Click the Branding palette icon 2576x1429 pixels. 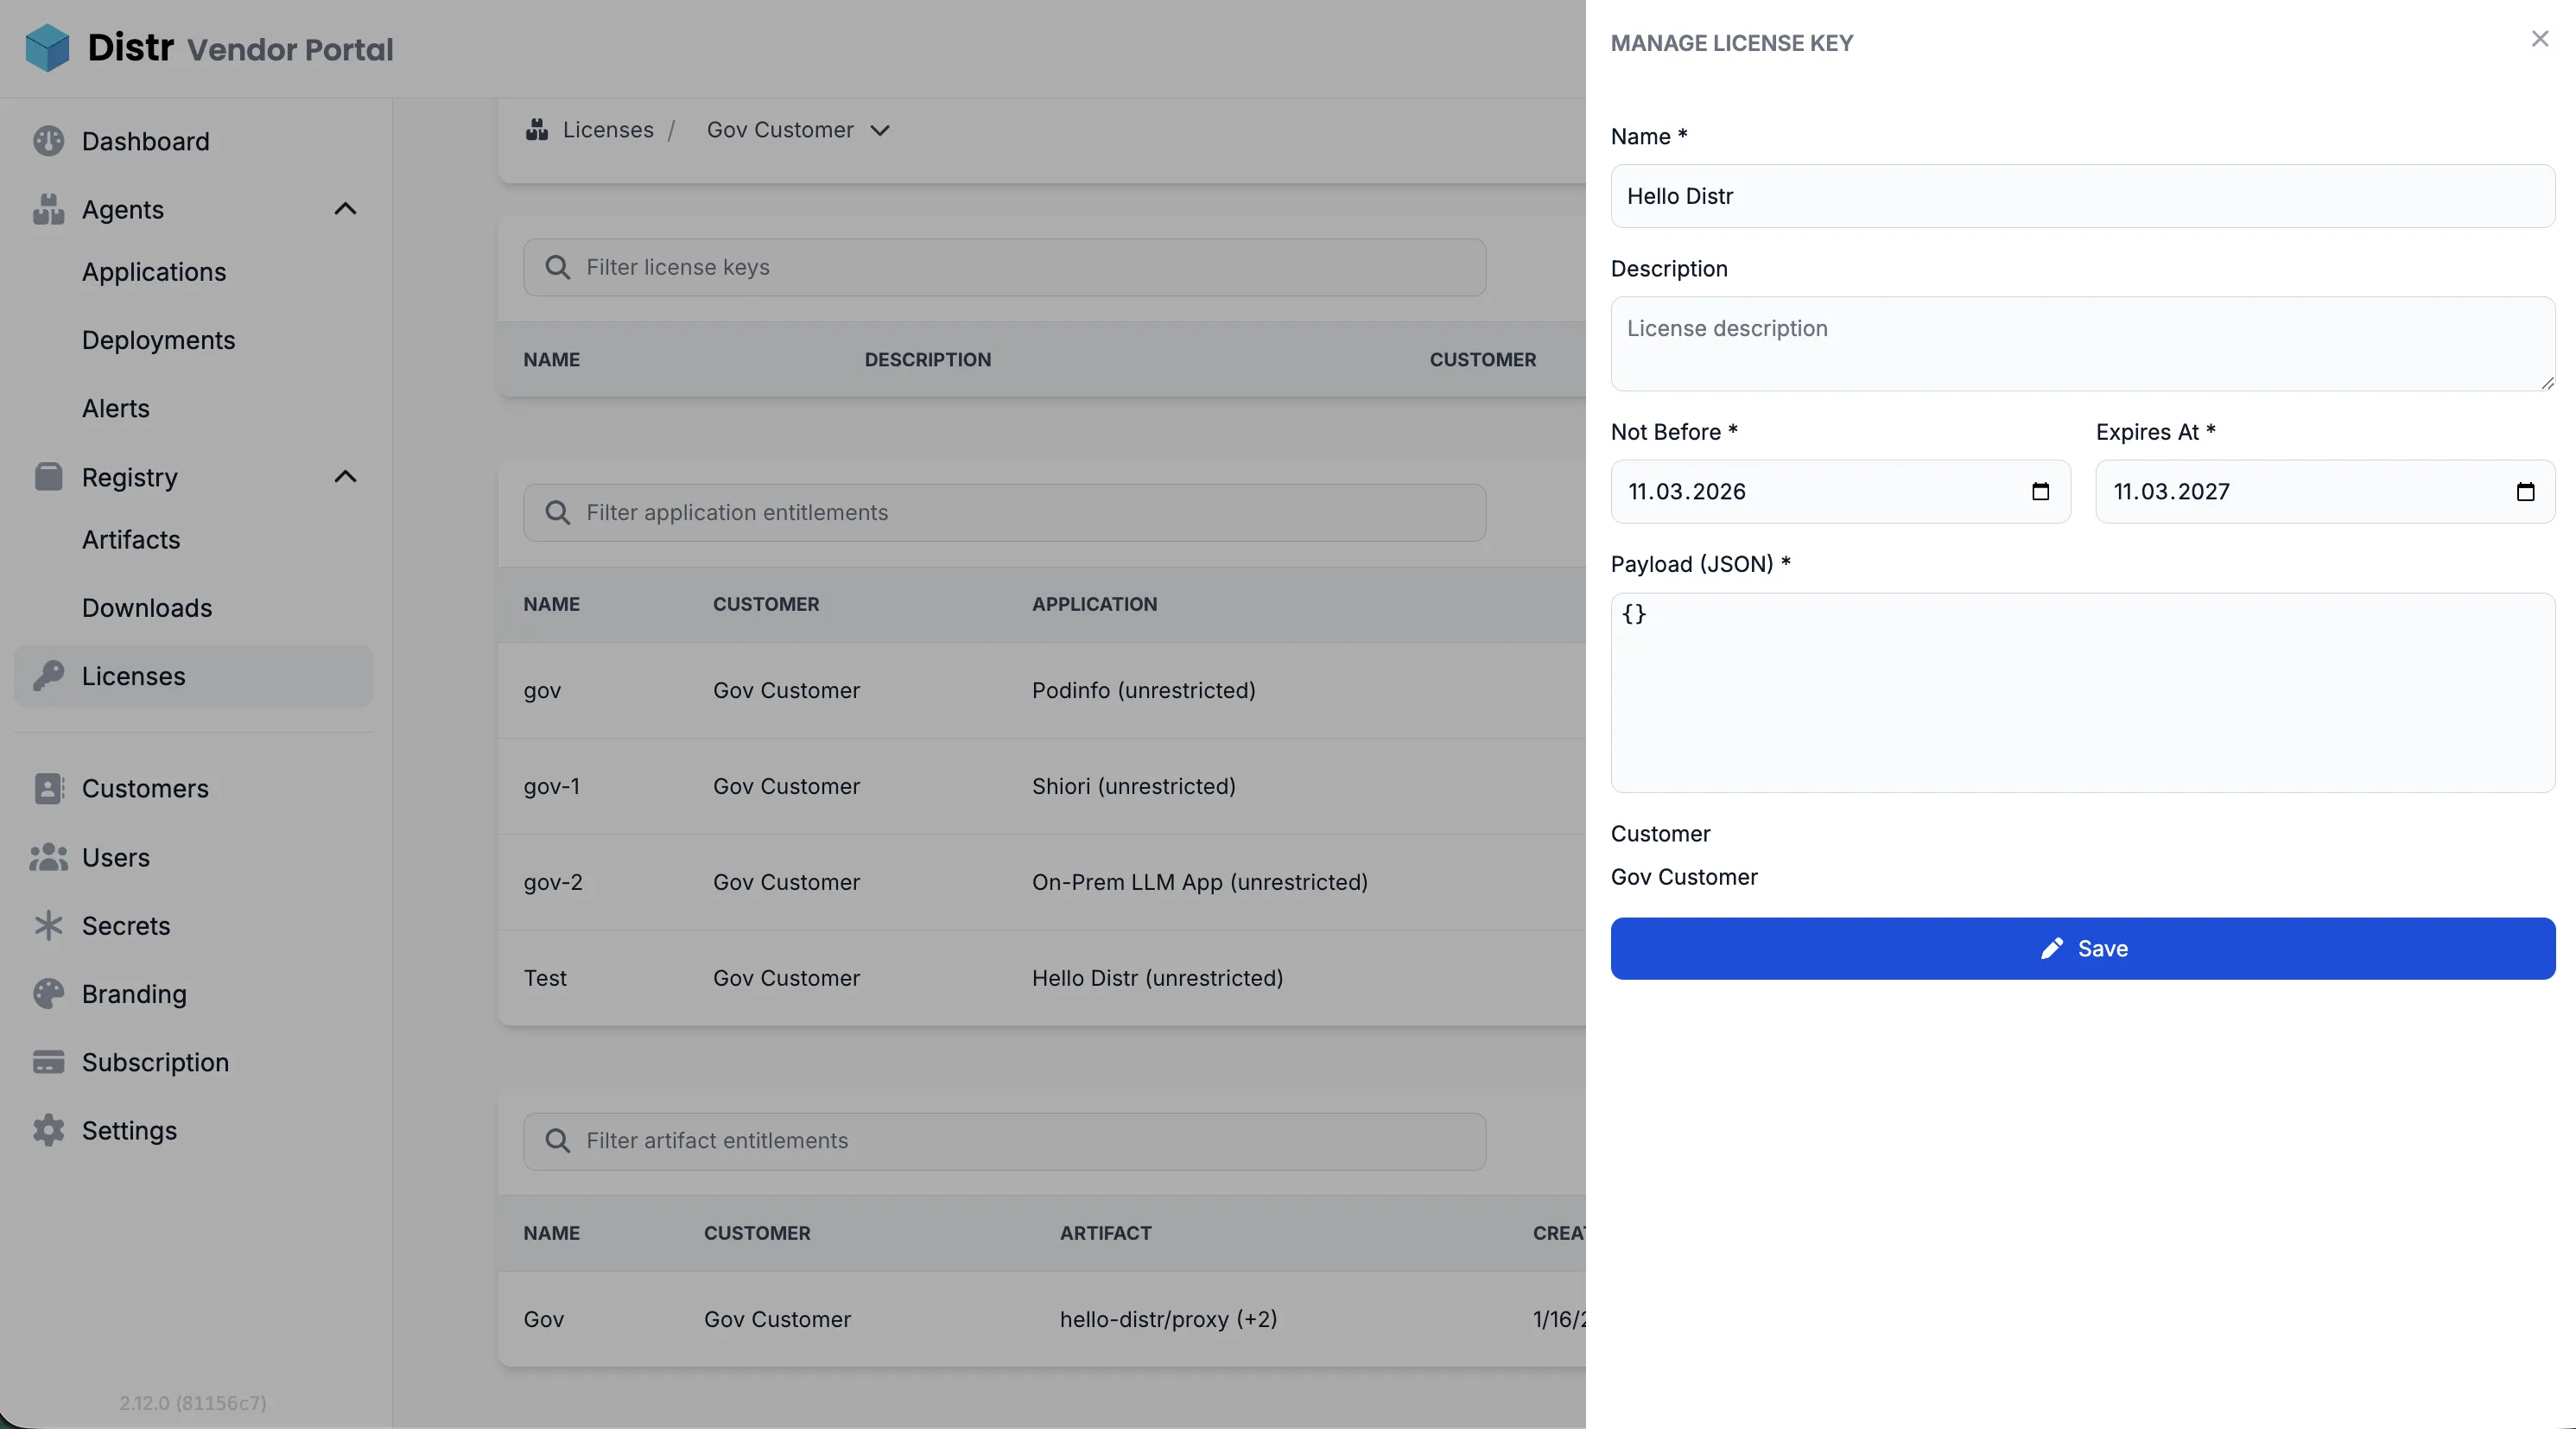(x=48, y=993)
